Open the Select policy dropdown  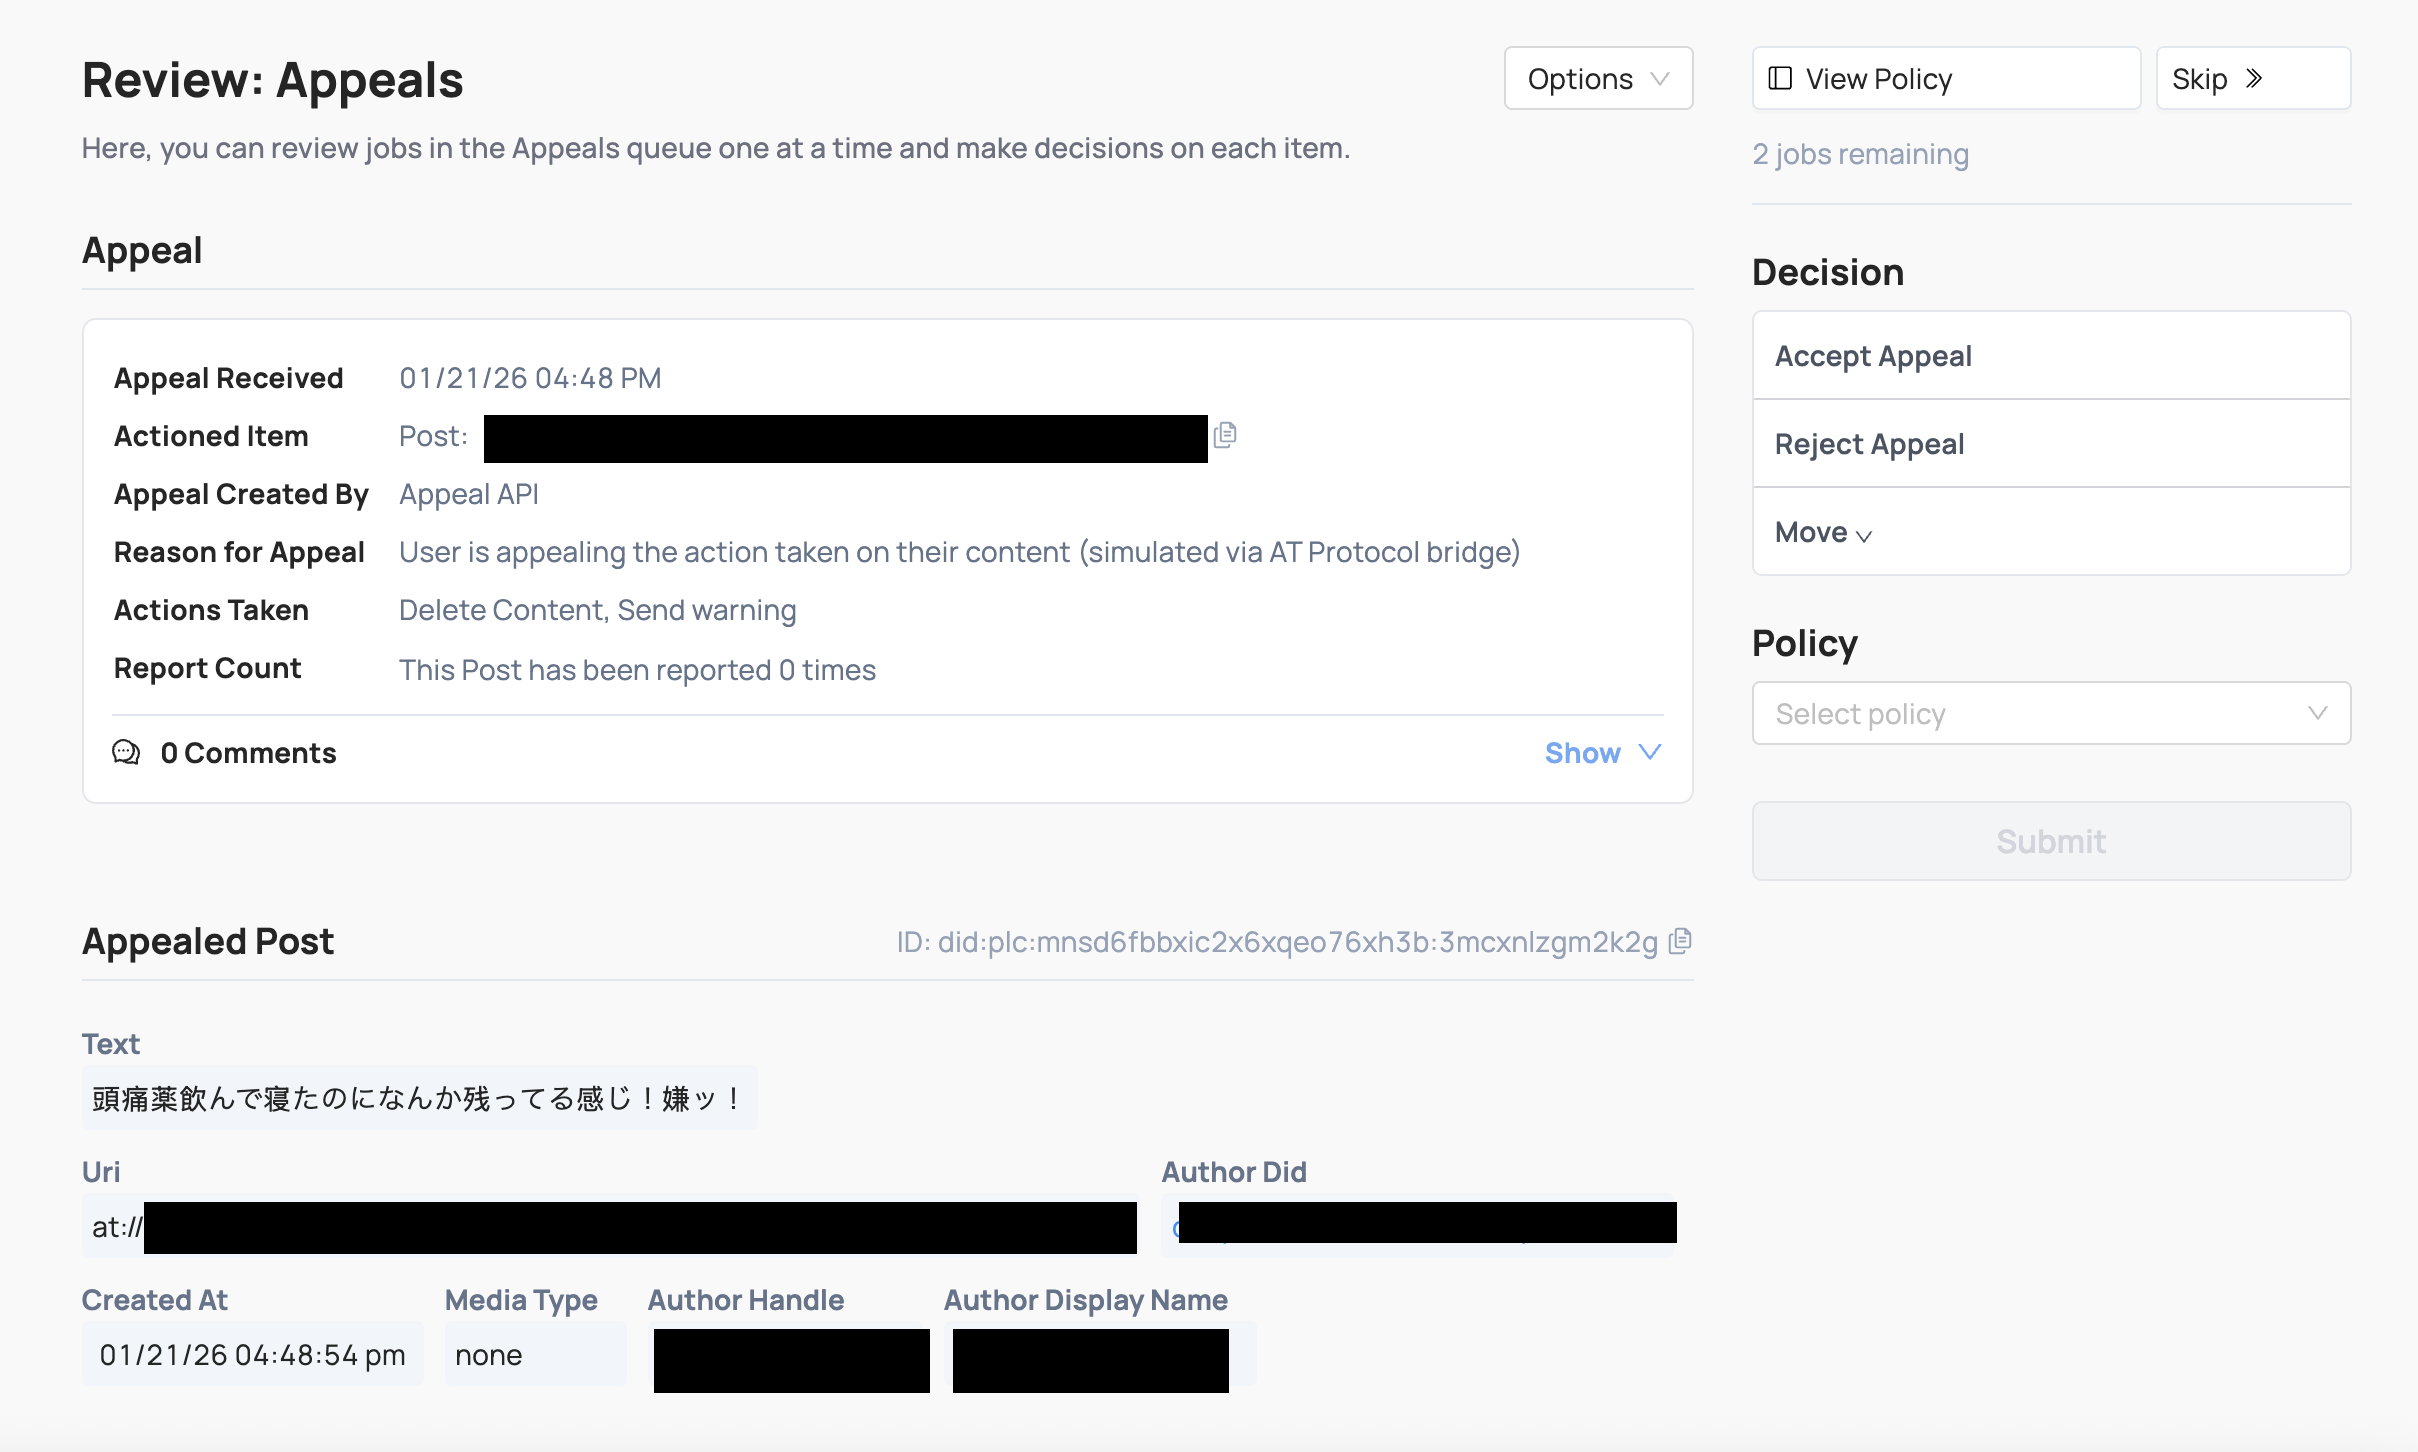pyautogui.click(x=2050, y=712)
